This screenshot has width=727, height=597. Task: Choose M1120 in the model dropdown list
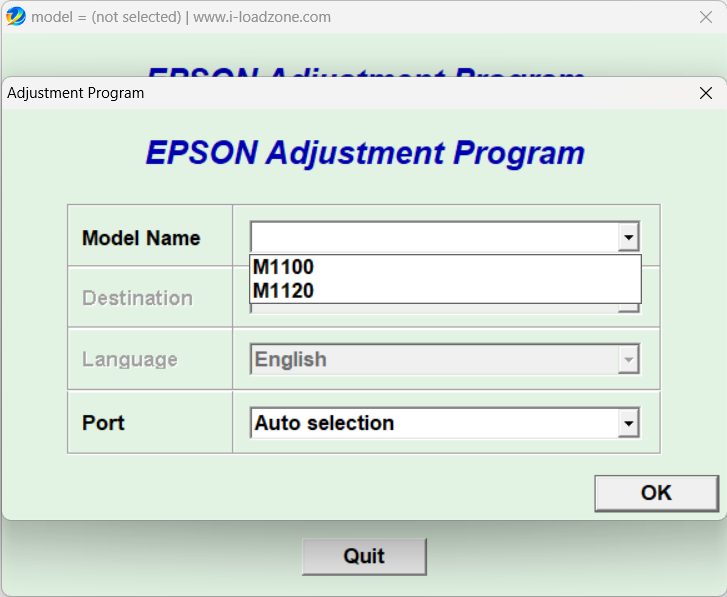[x=445, y=291]
